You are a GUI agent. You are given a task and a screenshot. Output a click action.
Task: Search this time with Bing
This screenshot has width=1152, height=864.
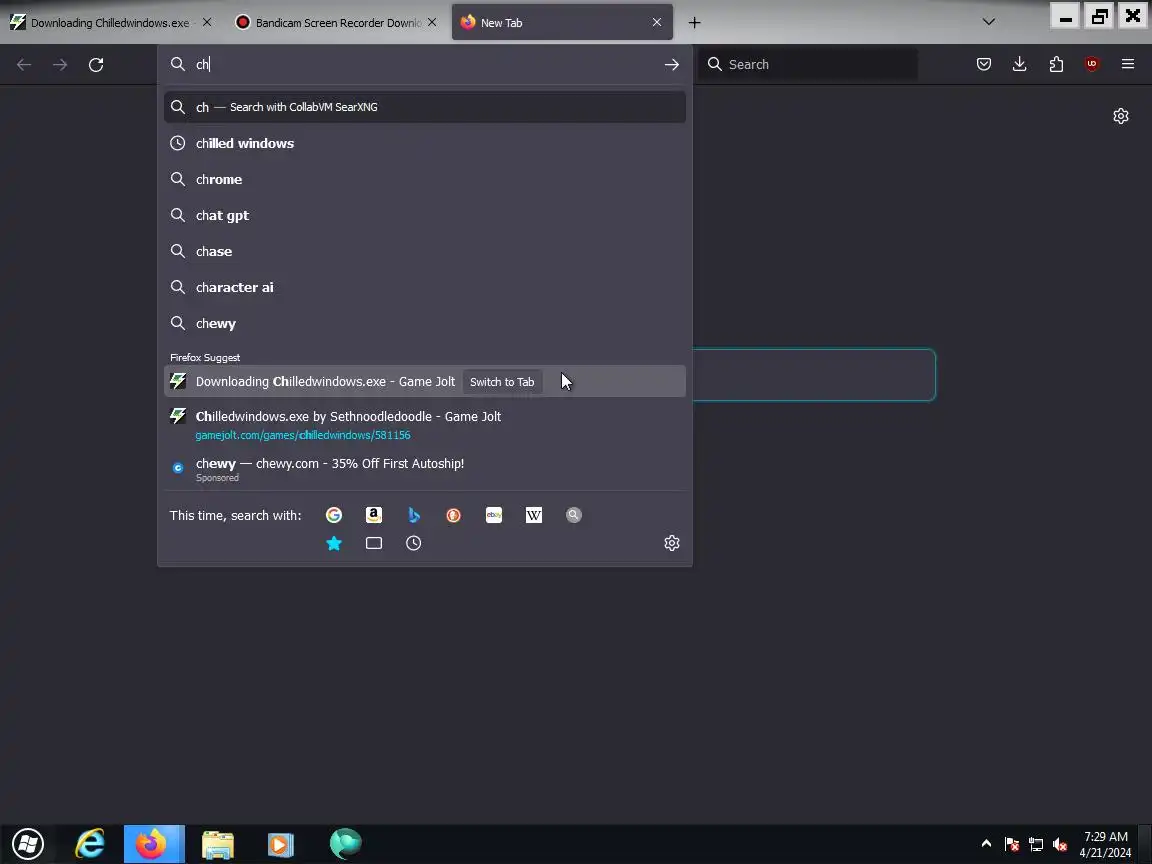click(414, 515)
